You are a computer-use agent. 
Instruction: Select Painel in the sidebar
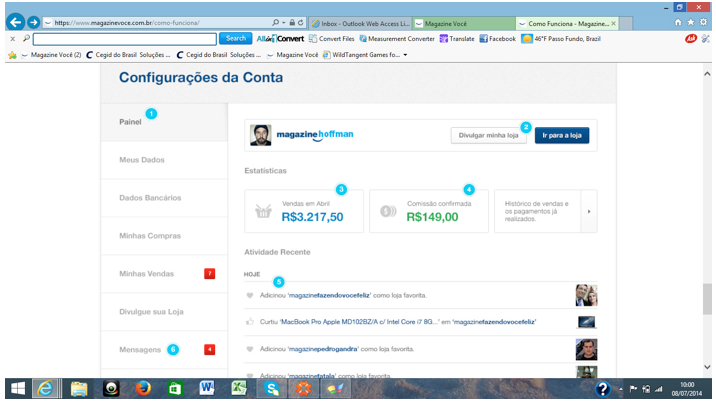pos(164,122)
